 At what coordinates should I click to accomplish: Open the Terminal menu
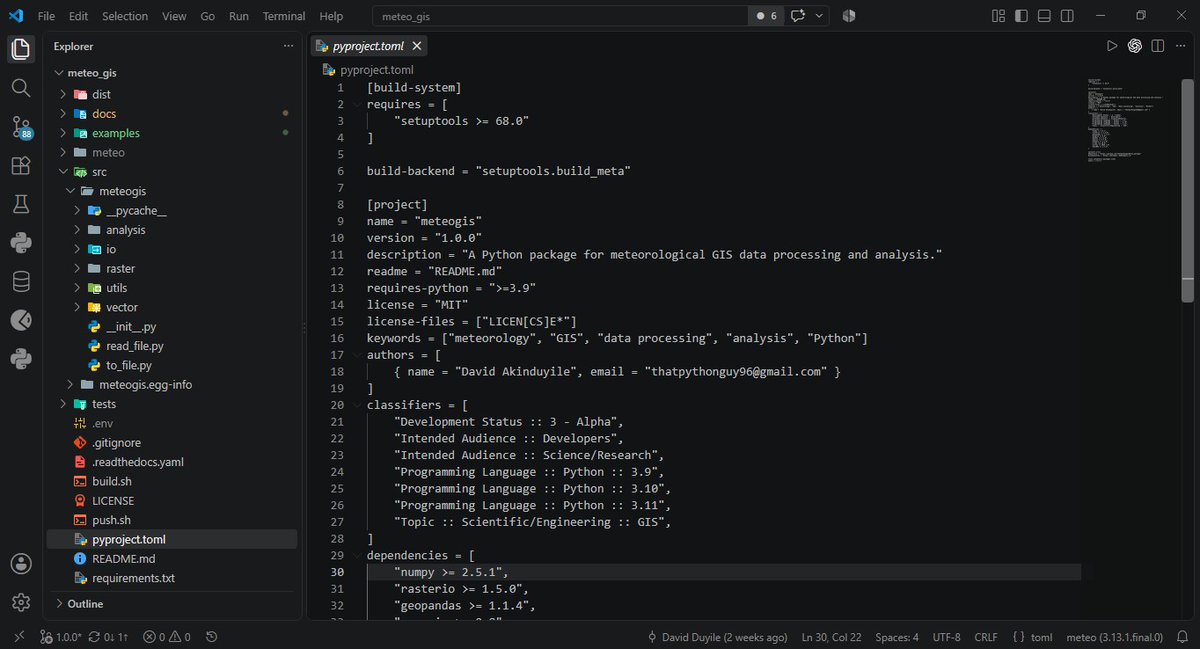coord(284,16)
